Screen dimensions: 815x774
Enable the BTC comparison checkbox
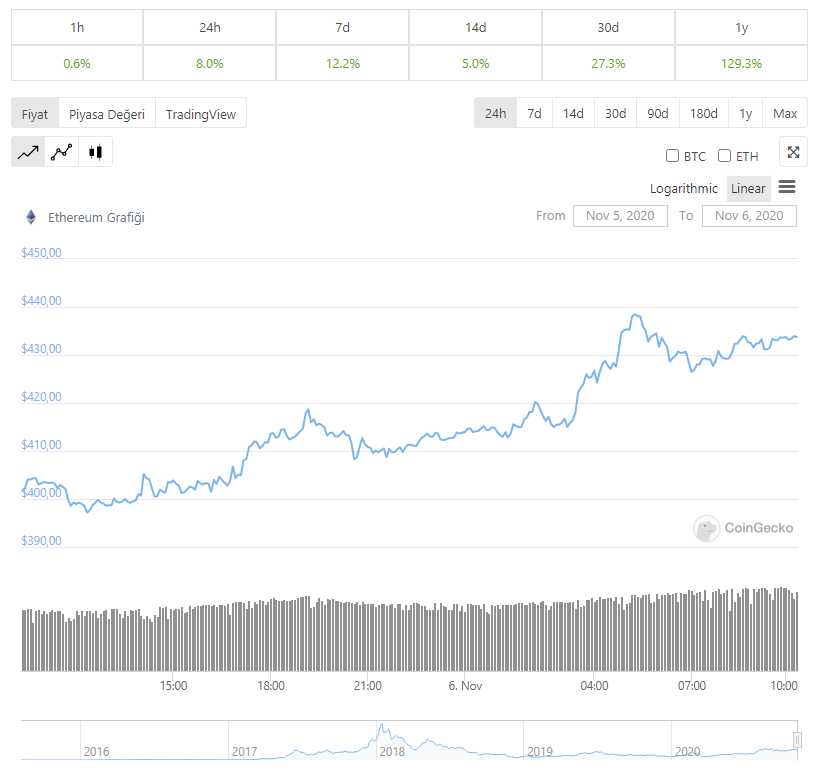673,156
